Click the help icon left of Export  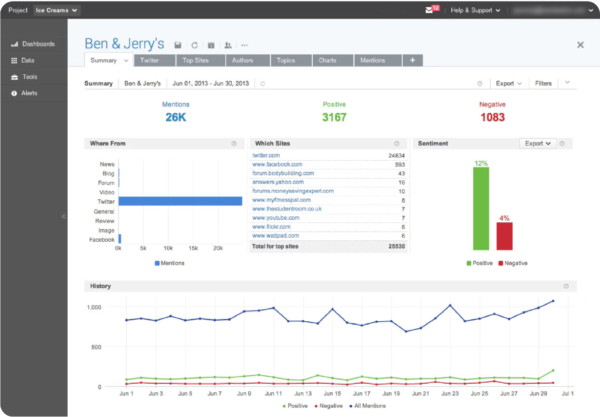pos(479,83)
